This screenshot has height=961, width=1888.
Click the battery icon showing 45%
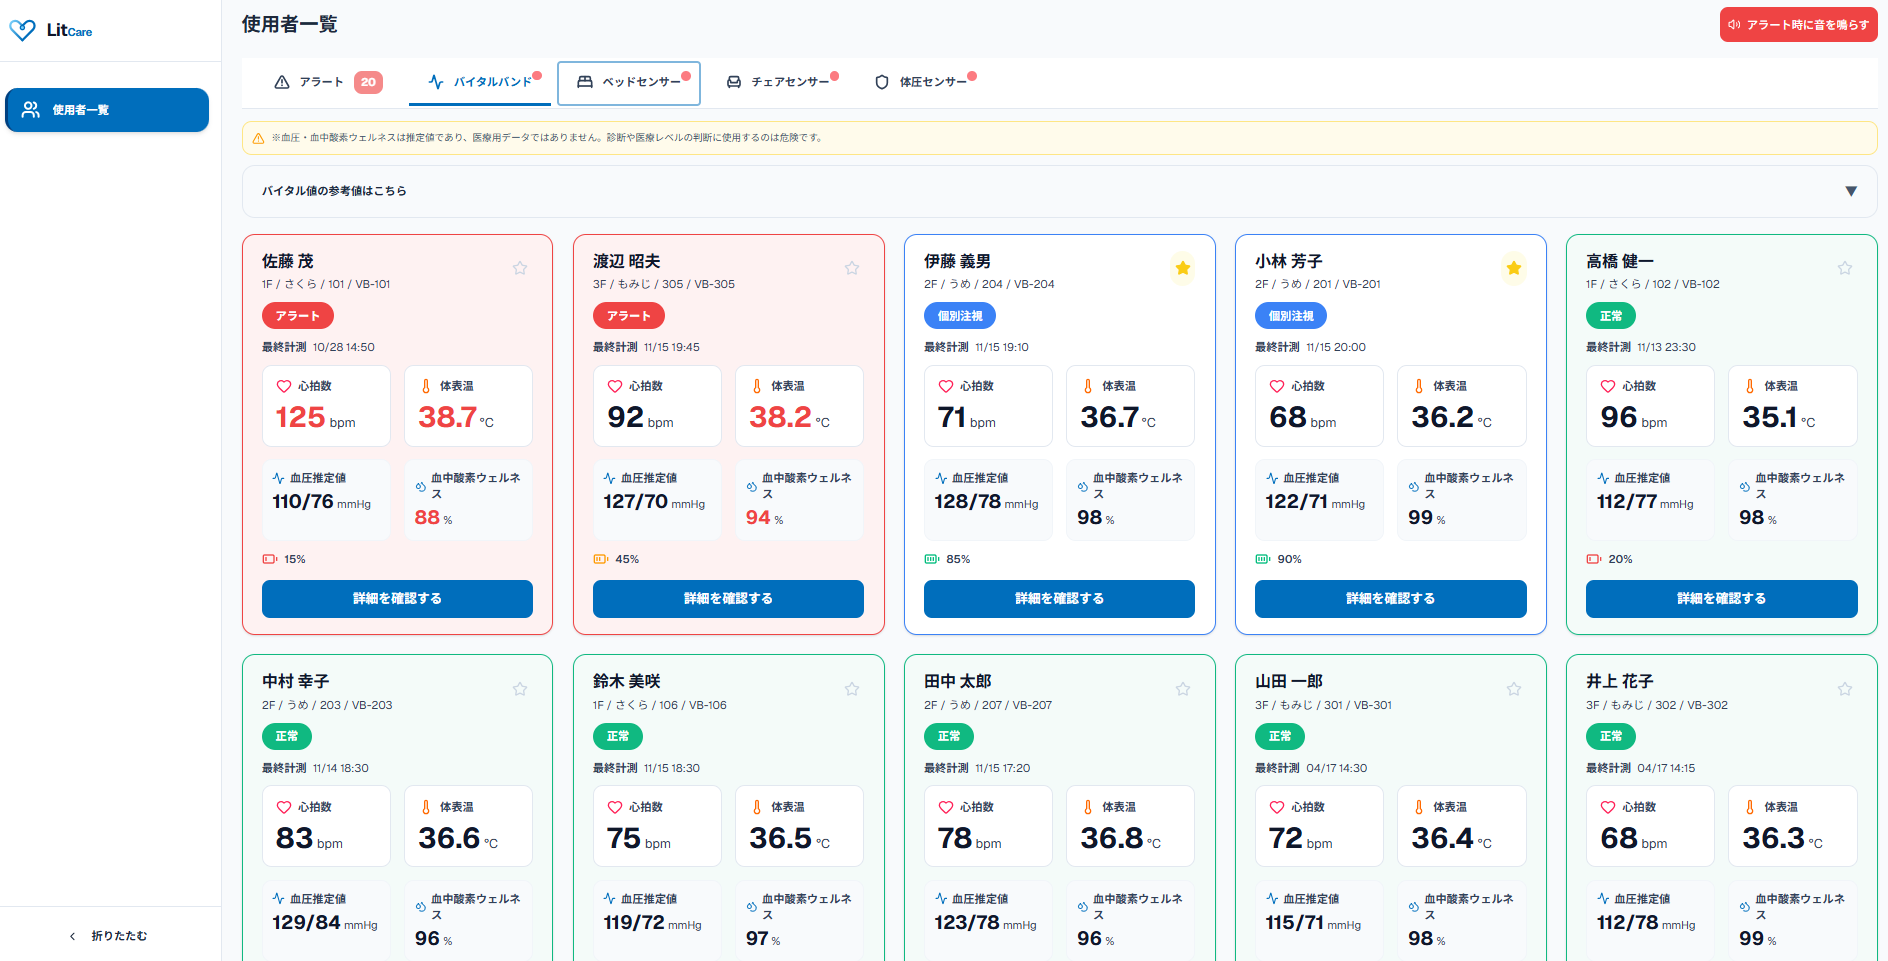tap(601, 559)
